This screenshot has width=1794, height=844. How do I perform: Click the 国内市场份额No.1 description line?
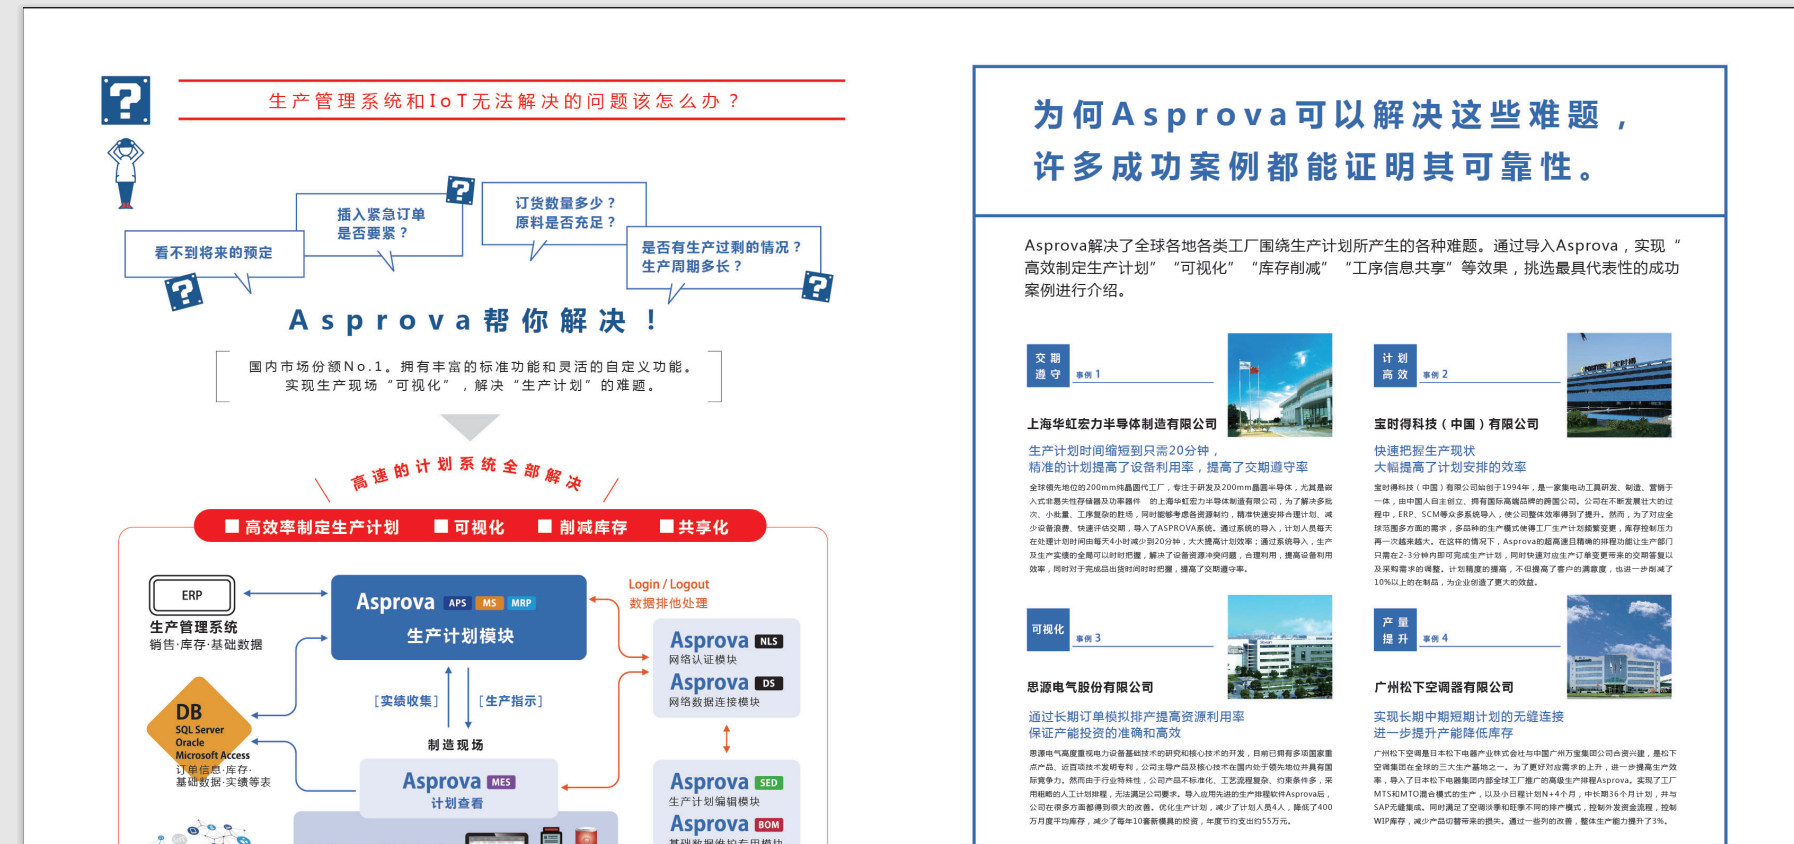[x=472, y=367]
